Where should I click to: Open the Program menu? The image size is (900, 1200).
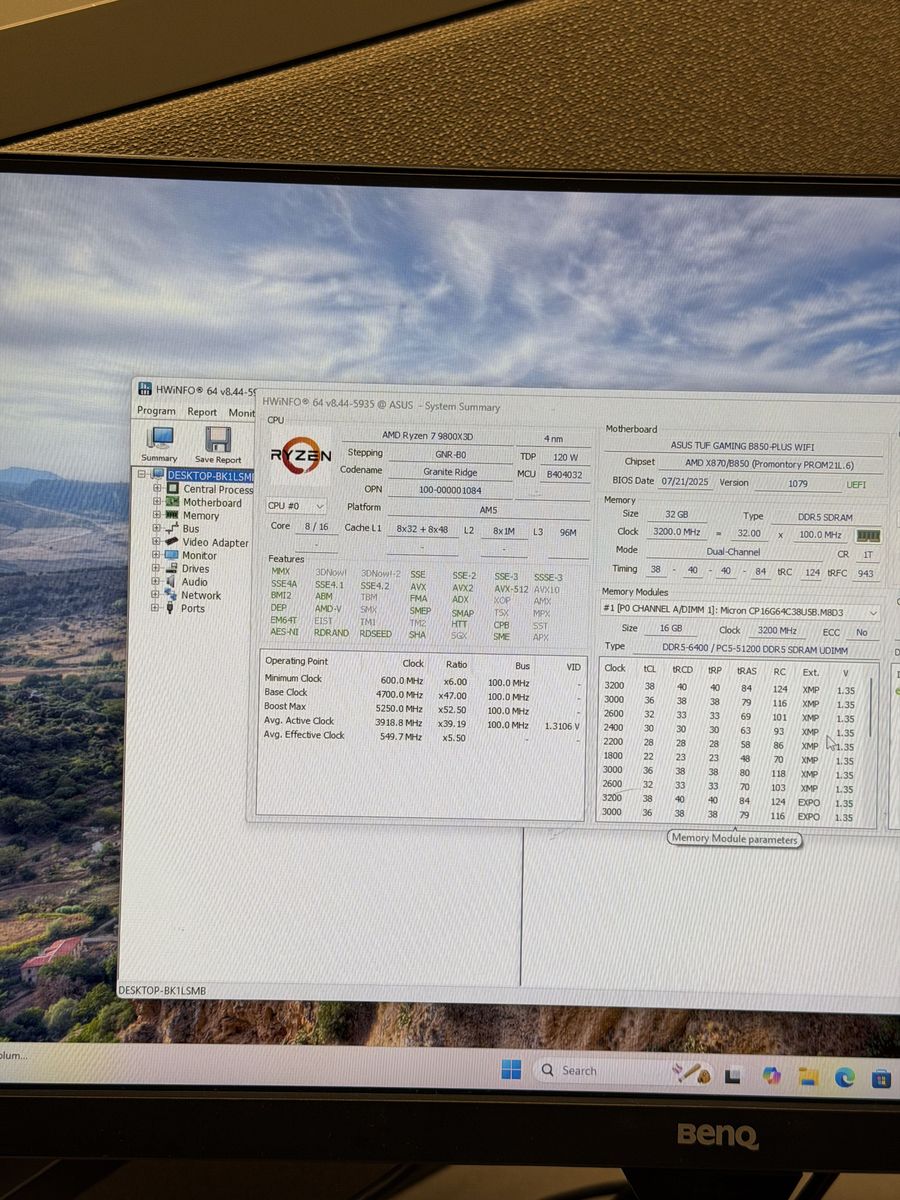click(x=156, y=411)
